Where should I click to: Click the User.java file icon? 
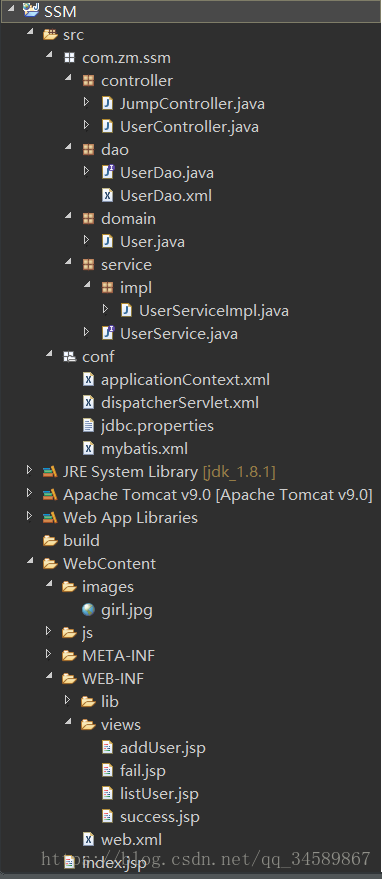coord(107,241)
